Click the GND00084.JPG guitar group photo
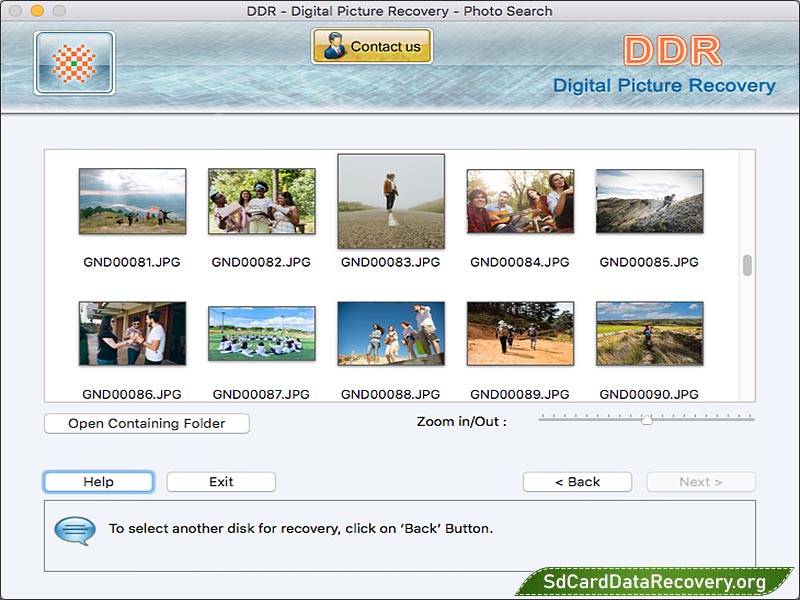Viewport: 800px width, 600px height. 520,201
